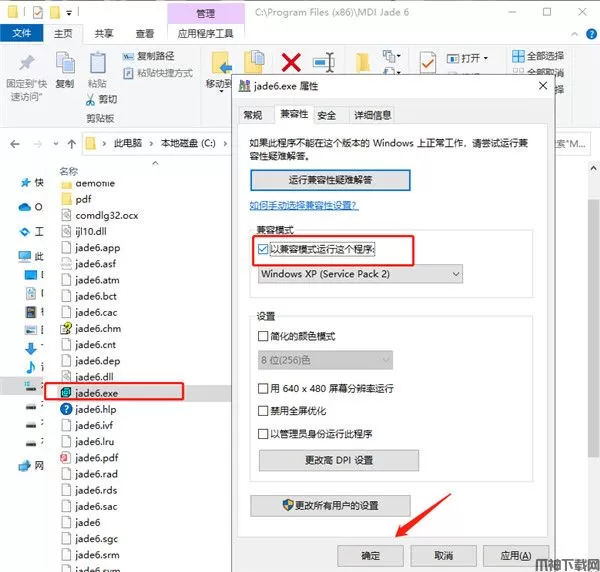600x572 pixels.
Task: Open the Details tab in properties dialog
Action: (x=372, y=115)
